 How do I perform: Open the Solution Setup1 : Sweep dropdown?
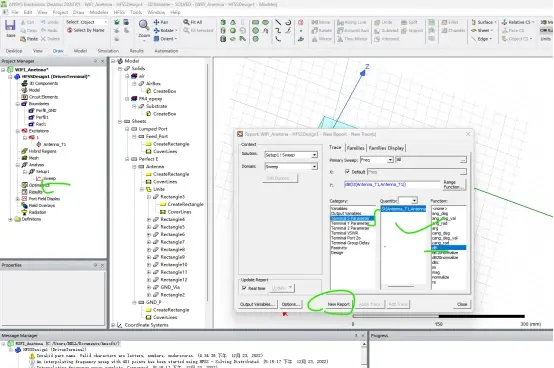click(x=314, y=155)
